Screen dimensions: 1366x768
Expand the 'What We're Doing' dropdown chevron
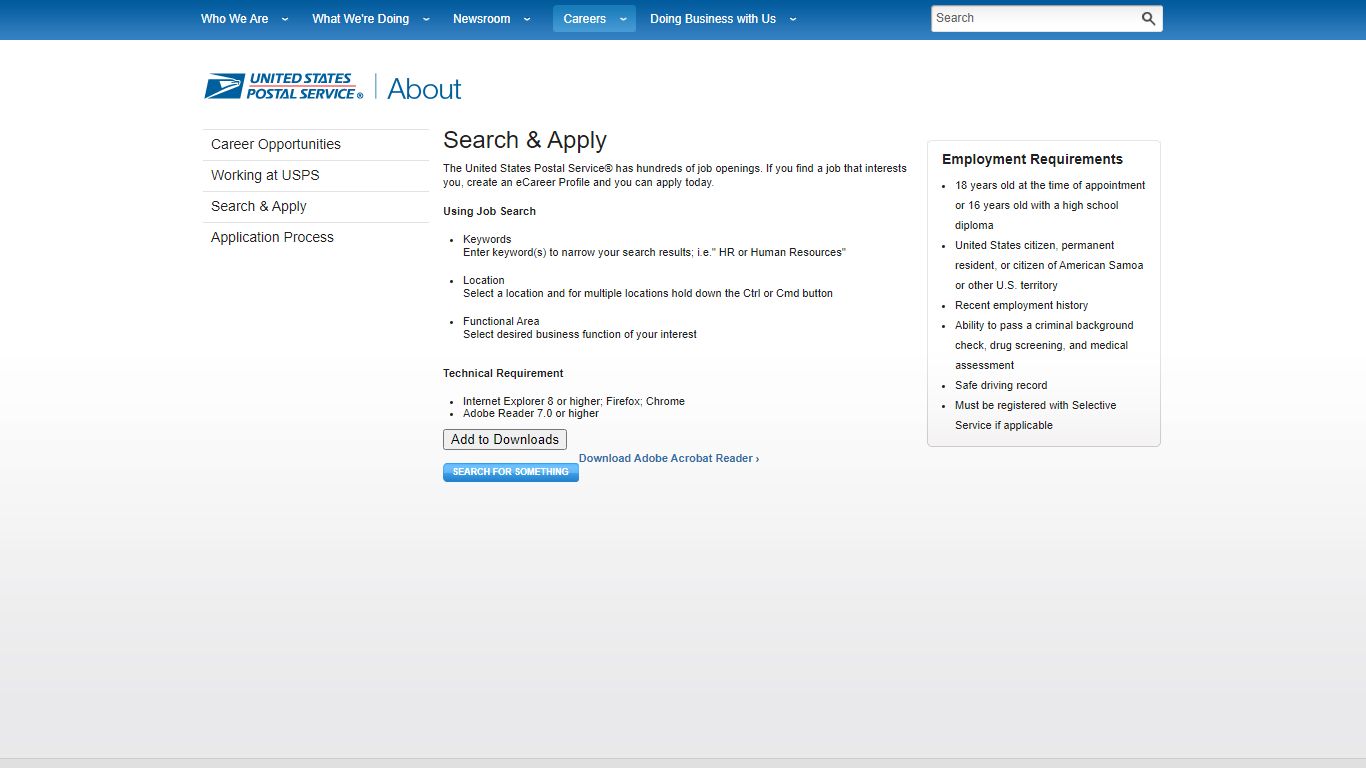point(426,19)
